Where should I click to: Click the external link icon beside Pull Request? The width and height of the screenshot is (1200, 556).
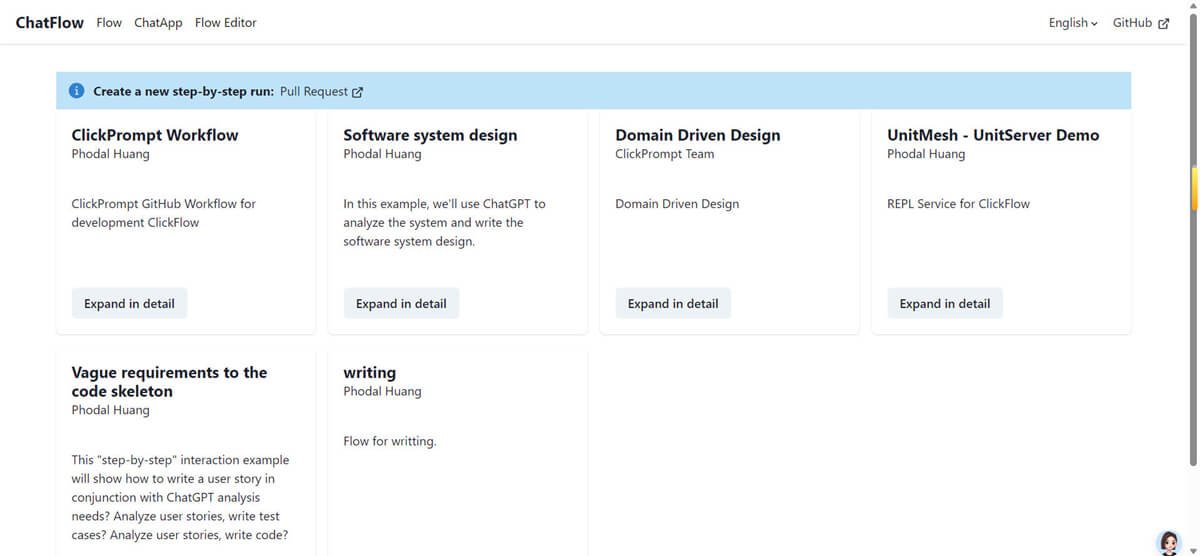[358, 92]
